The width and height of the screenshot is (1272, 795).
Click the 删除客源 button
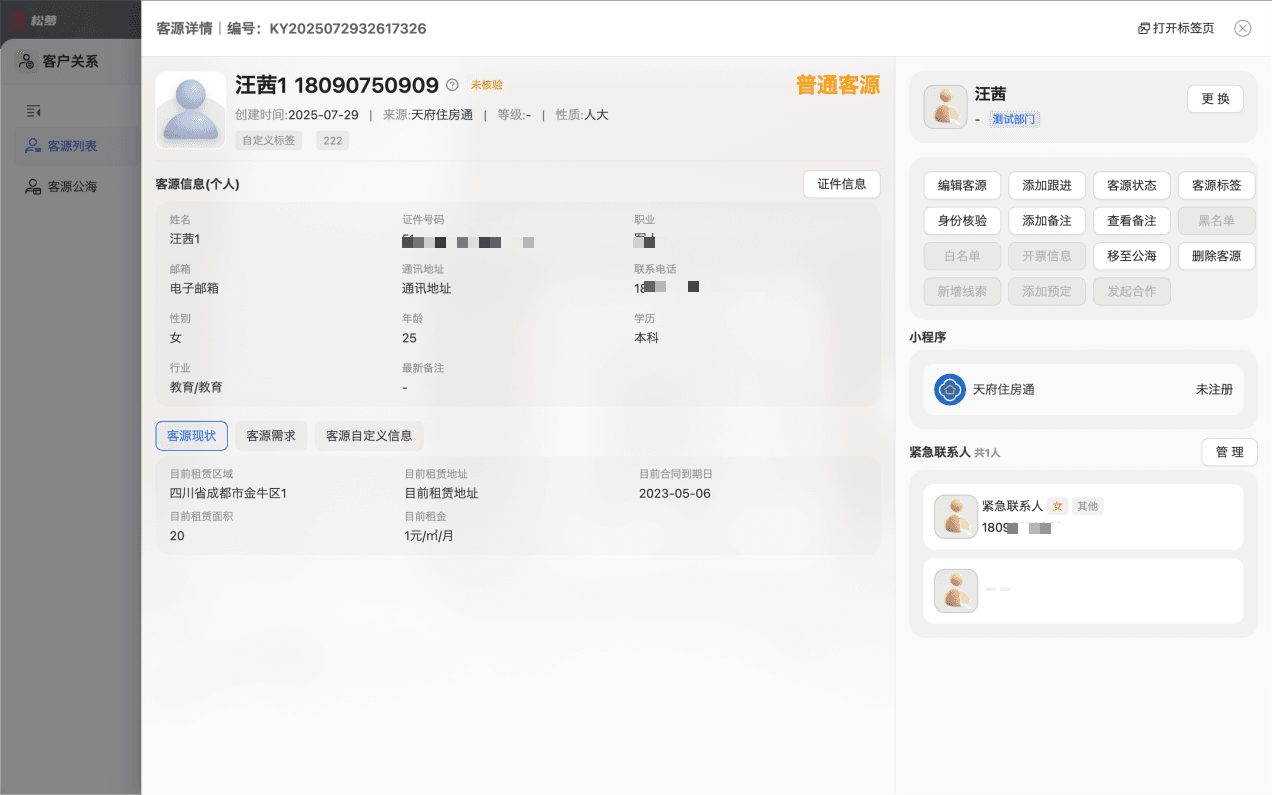click(x=1217, y=256)
